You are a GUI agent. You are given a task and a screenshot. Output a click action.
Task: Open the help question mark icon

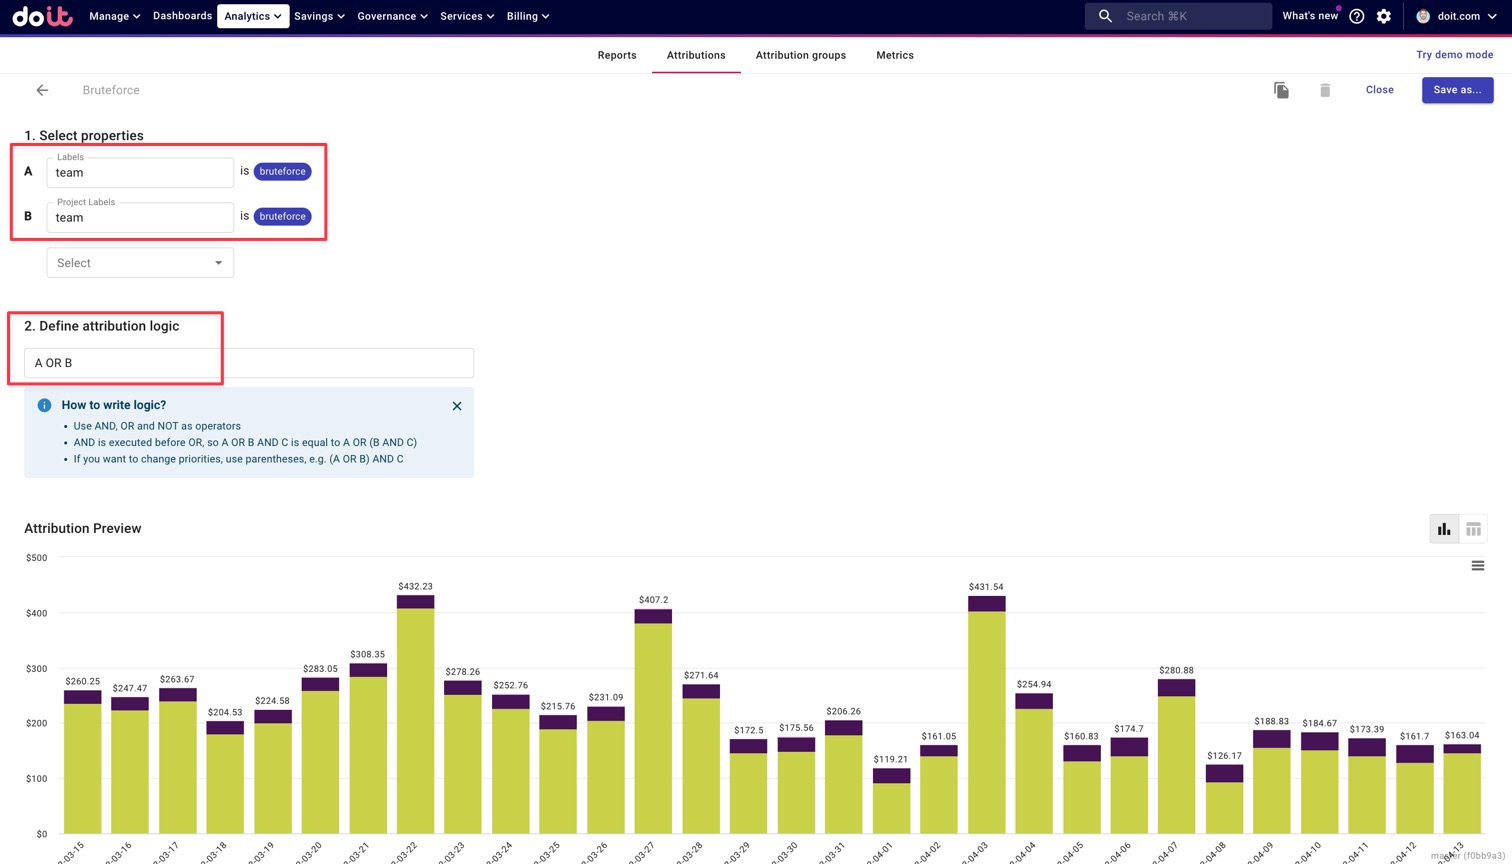[x=1357, y=16]
